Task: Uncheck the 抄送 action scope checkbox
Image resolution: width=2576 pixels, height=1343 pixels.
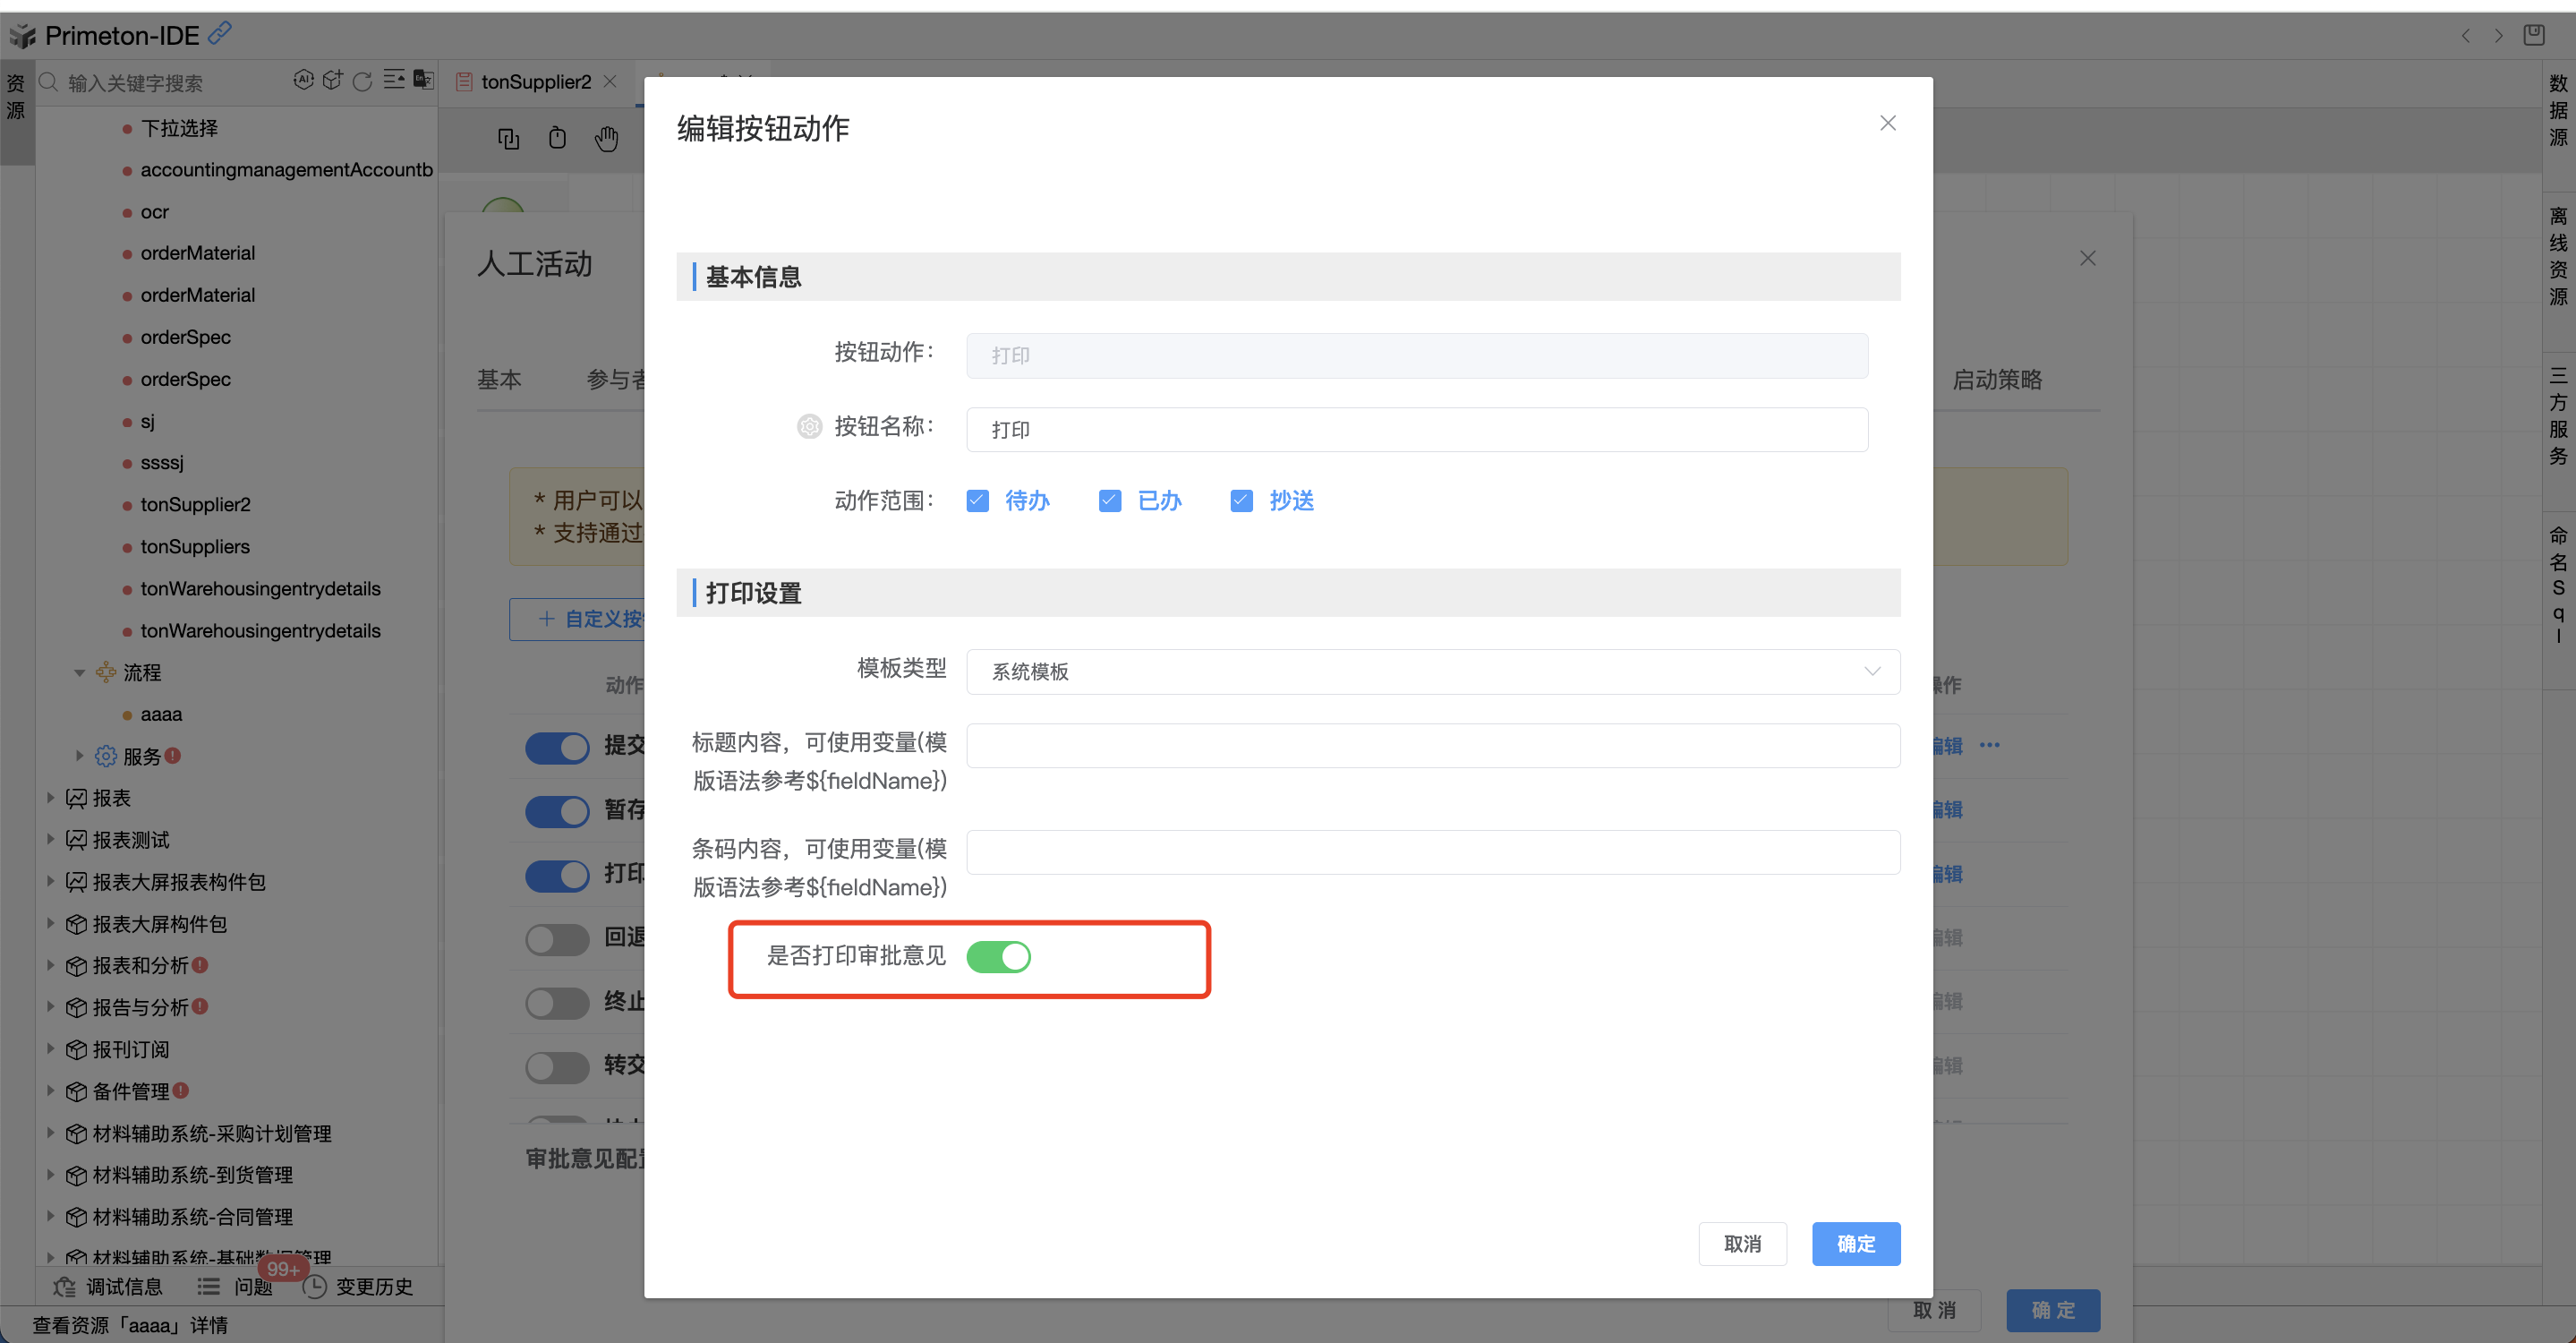Action: (1241, 500)
